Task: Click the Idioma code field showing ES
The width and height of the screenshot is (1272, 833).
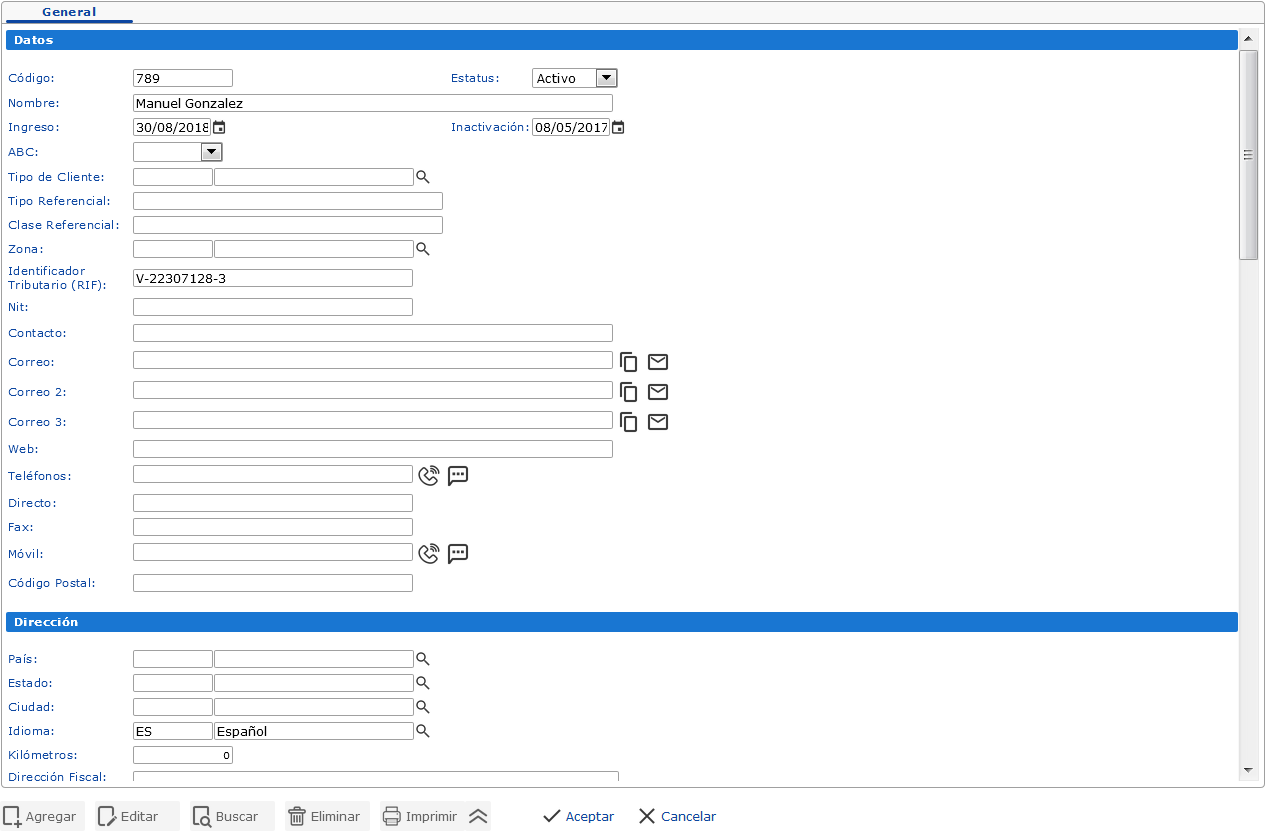Action: (x=173, y=731)
